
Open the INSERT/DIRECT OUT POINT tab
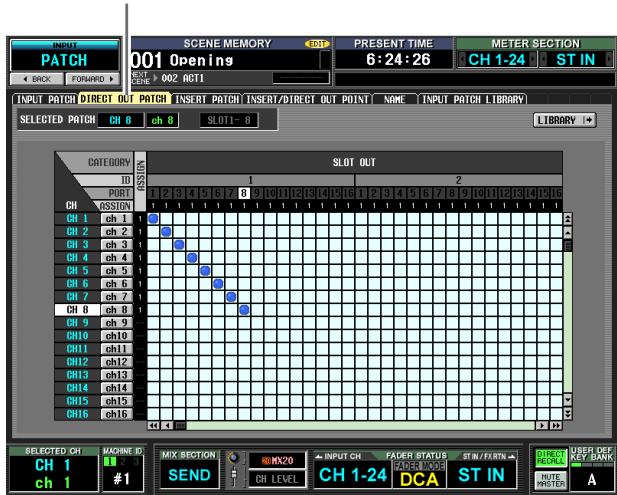tap(307, 99)
